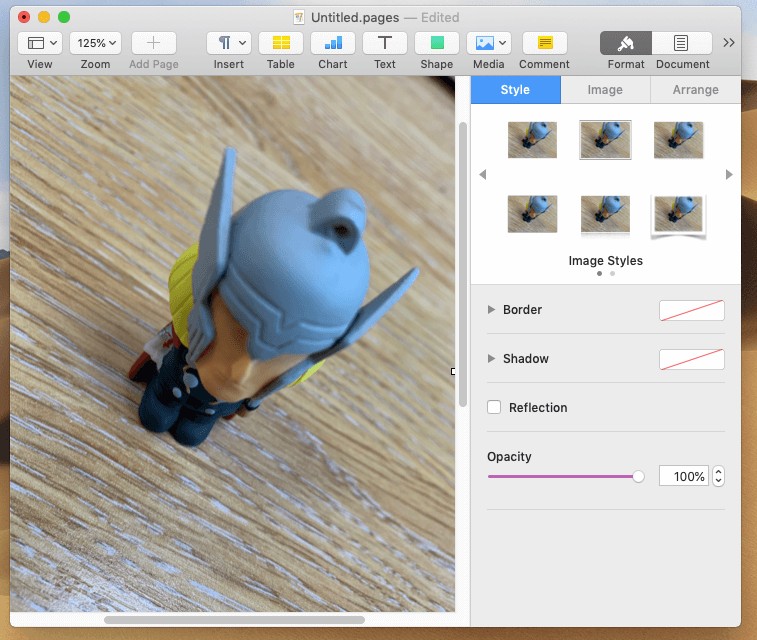Click the document icon in title bar
This screenshot has height=640, width=757.
[299, 18]
